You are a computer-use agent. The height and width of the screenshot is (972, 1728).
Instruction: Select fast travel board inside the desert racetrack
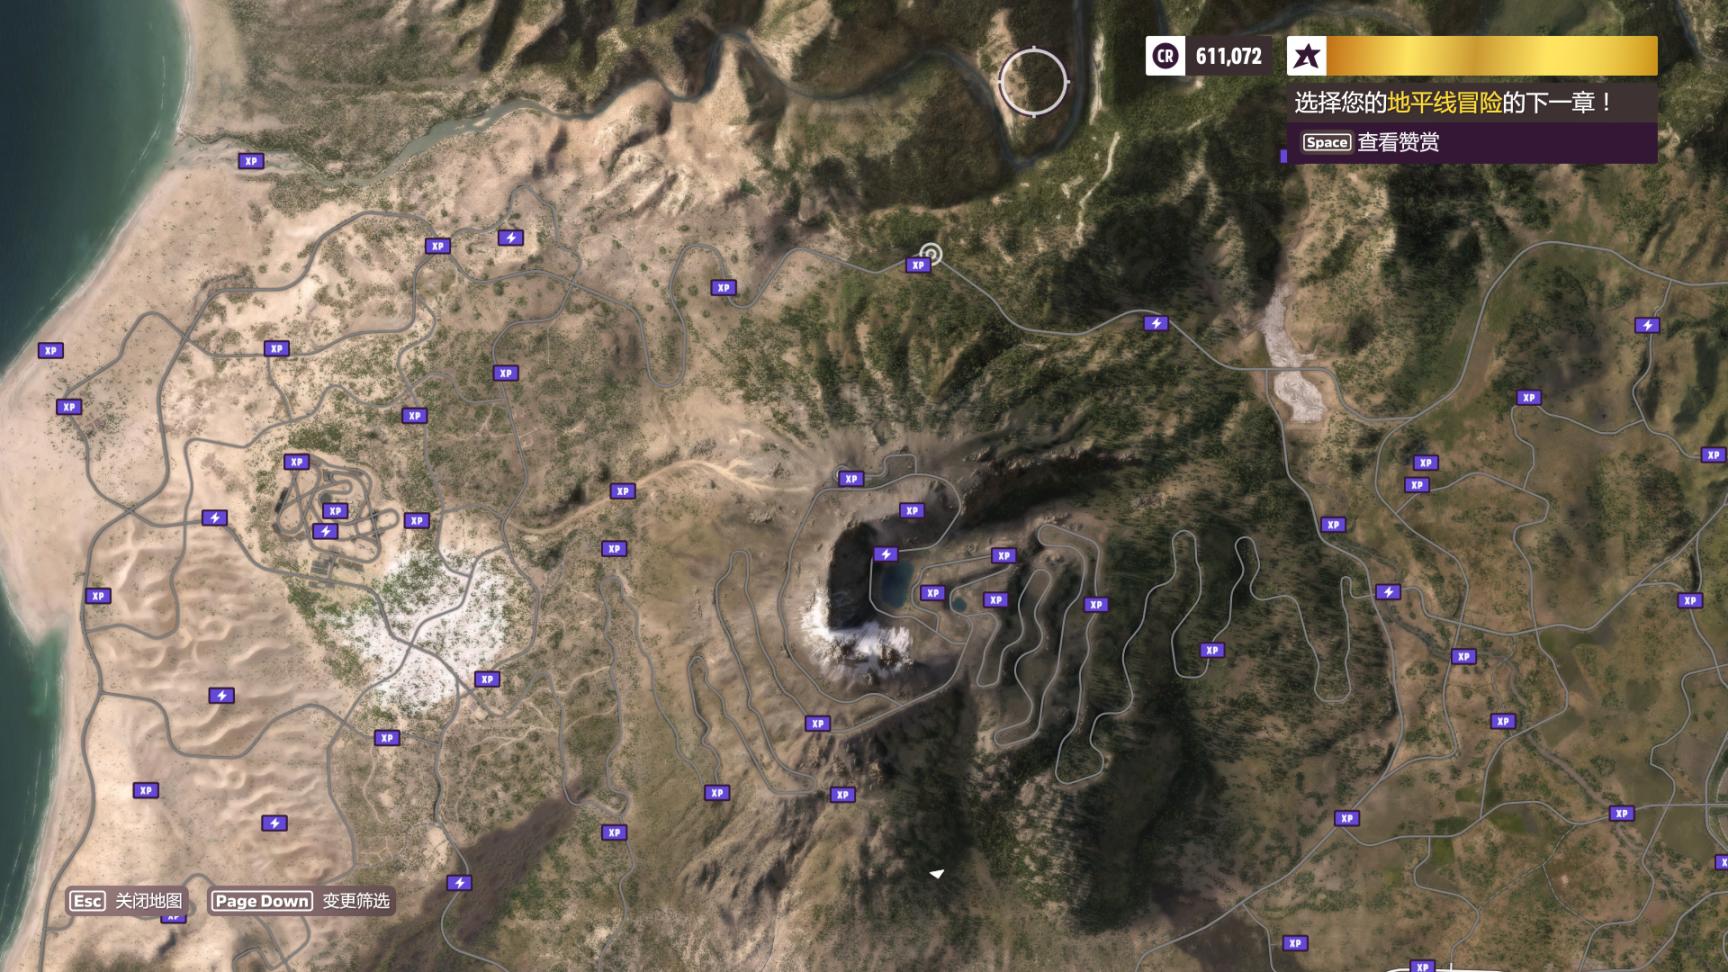pos(324,531)
